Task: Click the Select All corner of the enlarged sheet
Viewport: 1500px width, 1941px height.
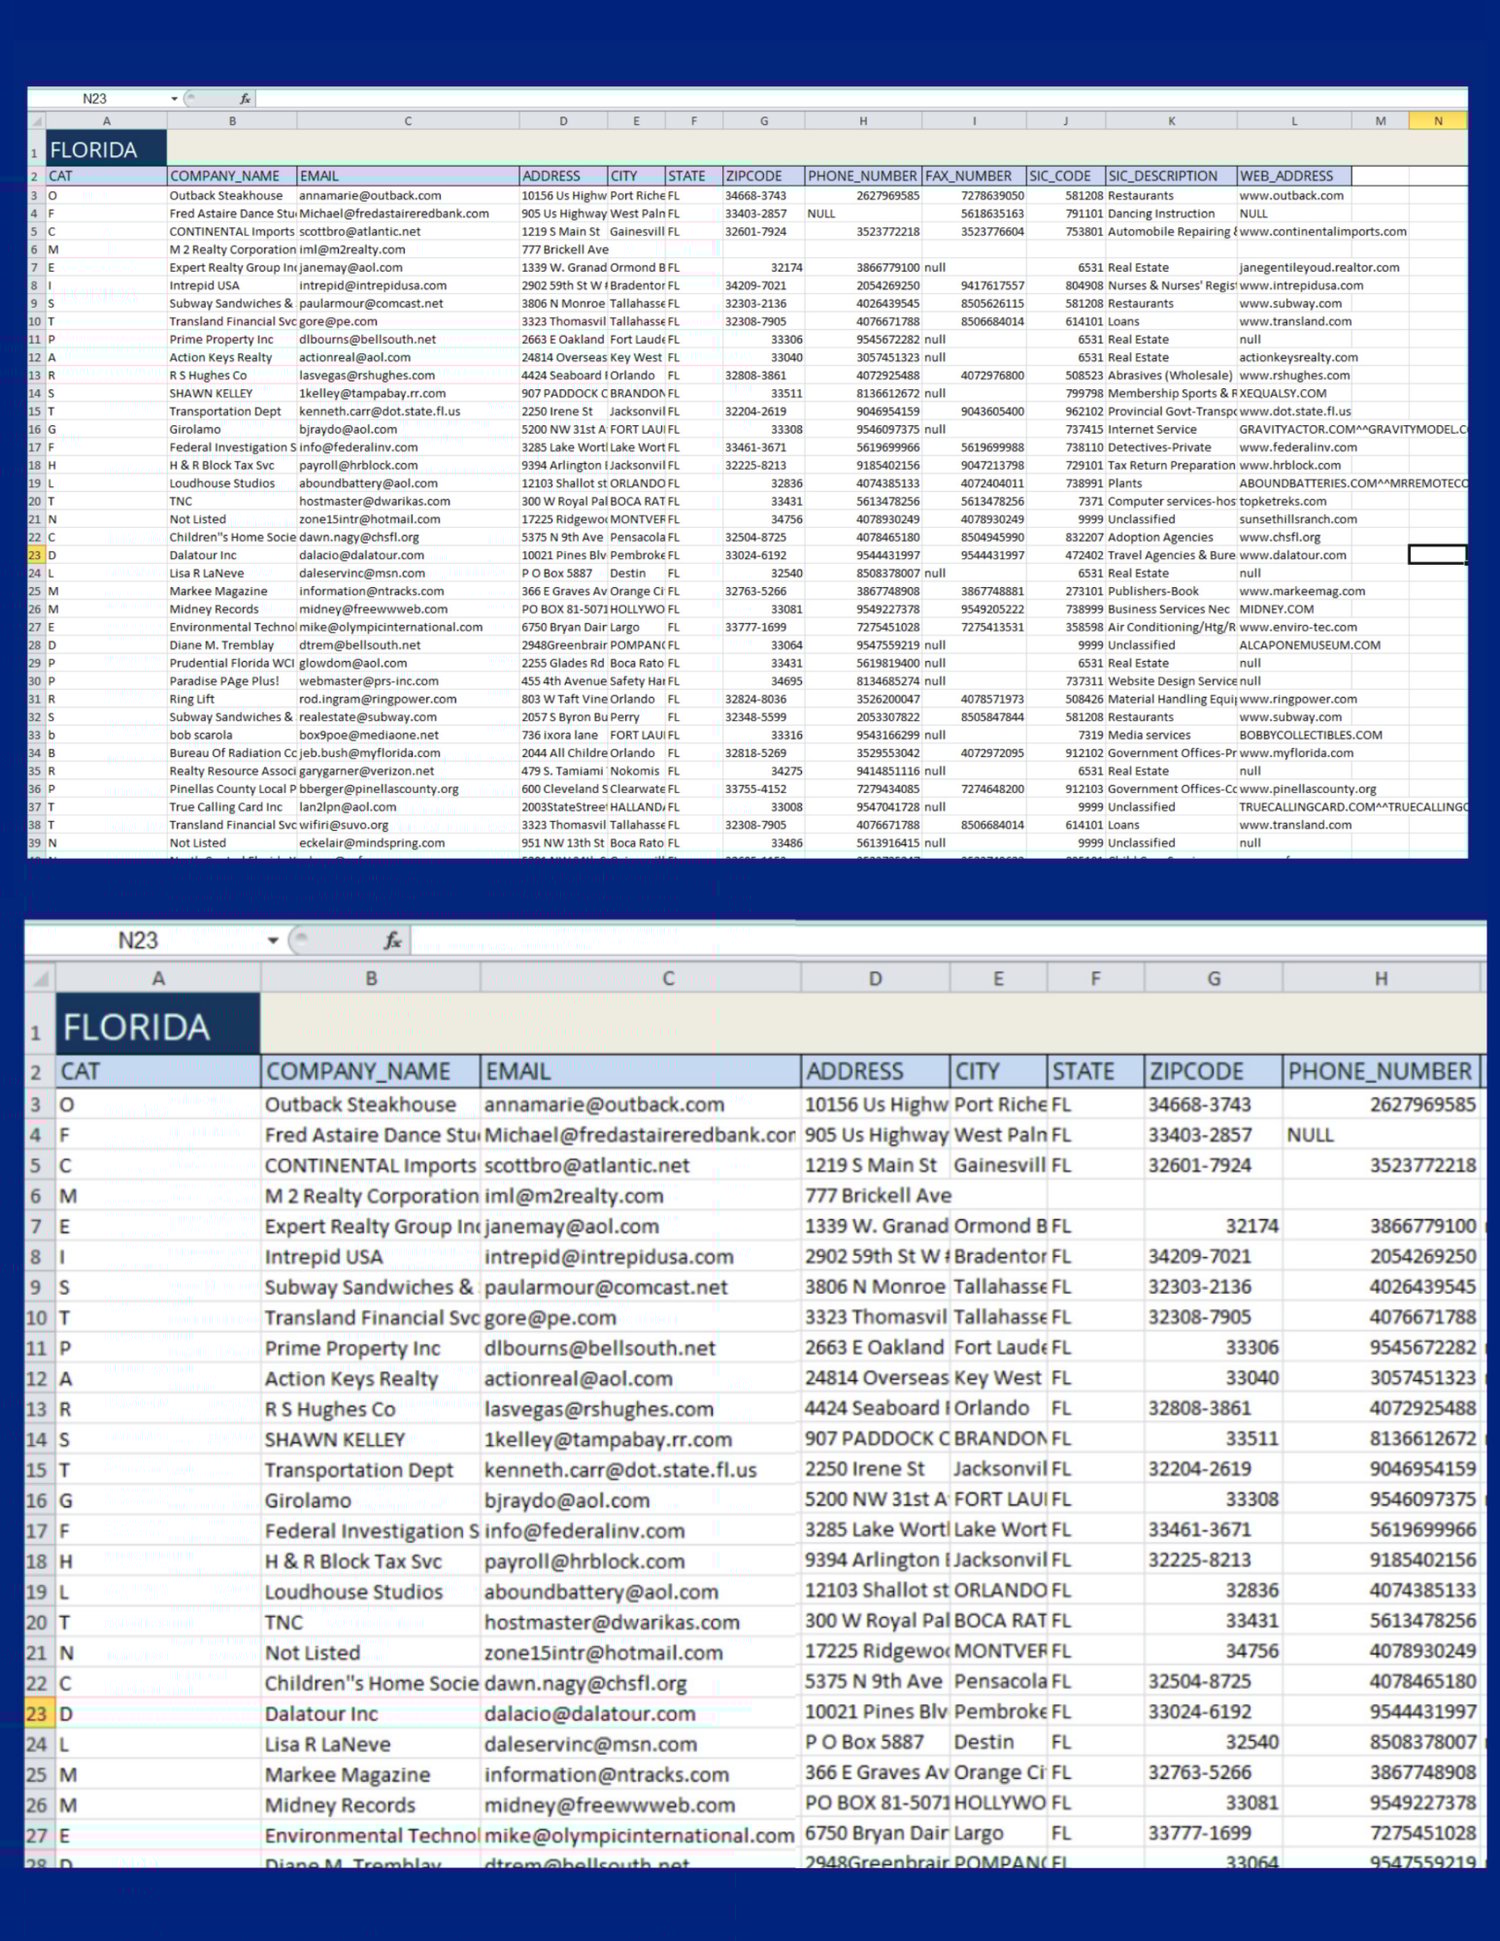Action: (x=40, y=978)
